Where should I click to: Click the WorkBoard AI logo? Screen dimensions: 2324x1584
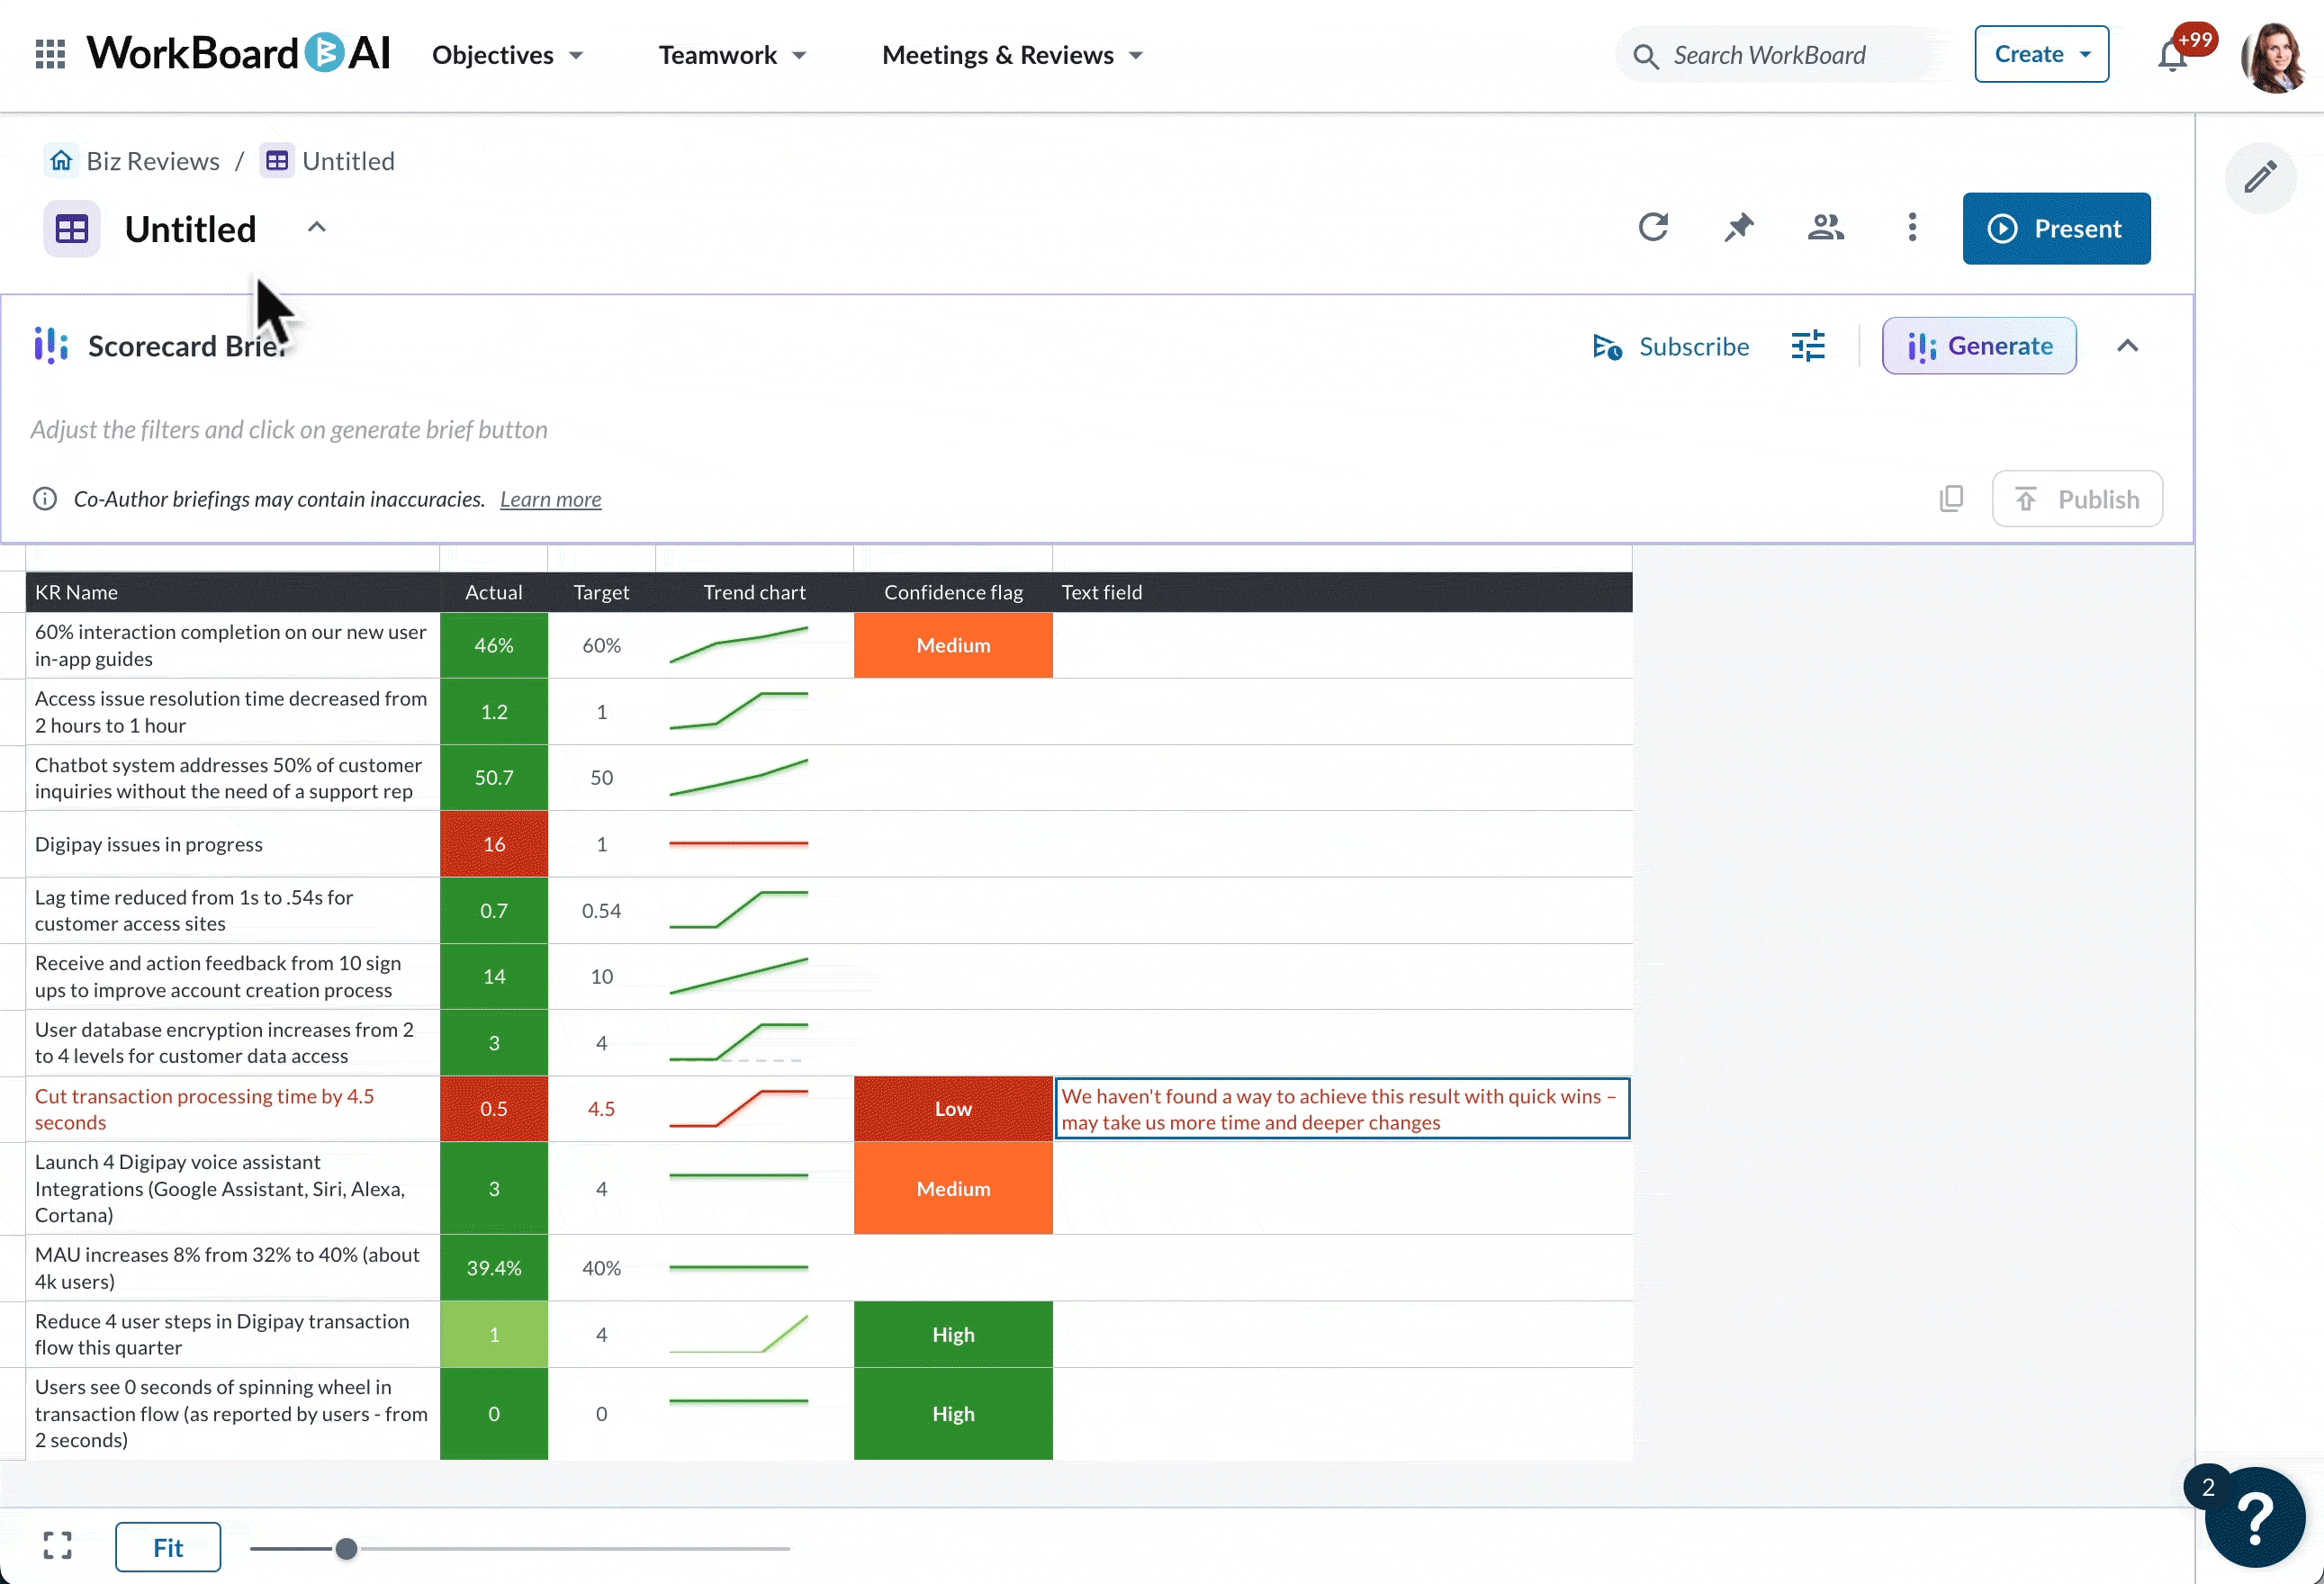[x=239, y=54]
